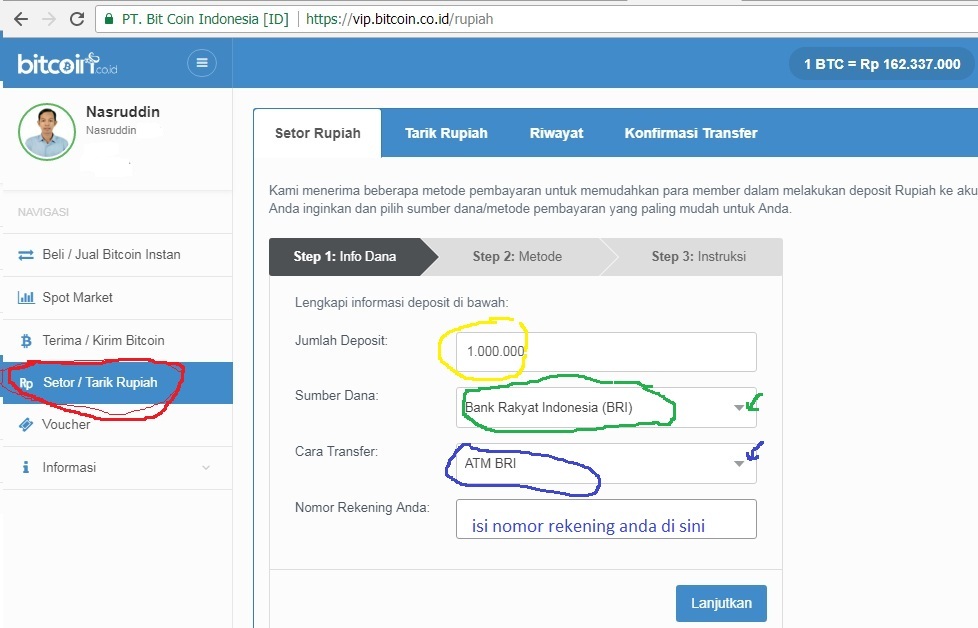Toggle the sidebar hamburger menu button
978x628 pixels.
coord(202,63)
